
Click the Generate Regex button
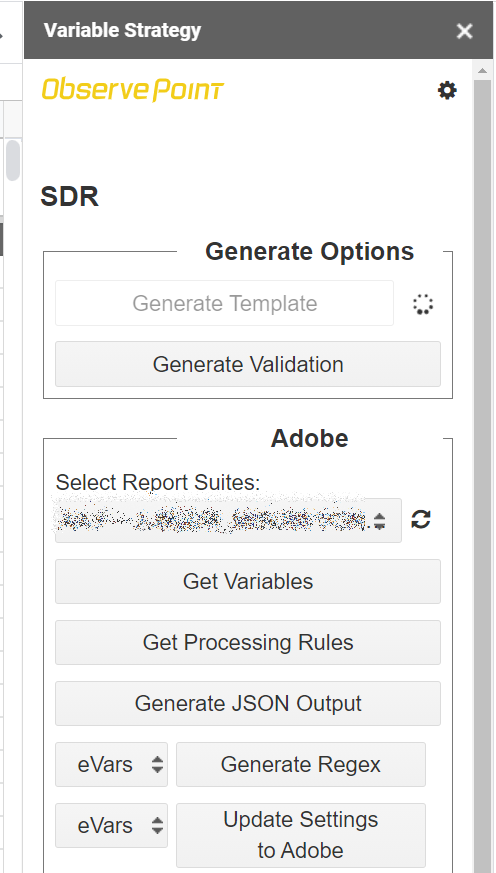[x=301, y=764]
